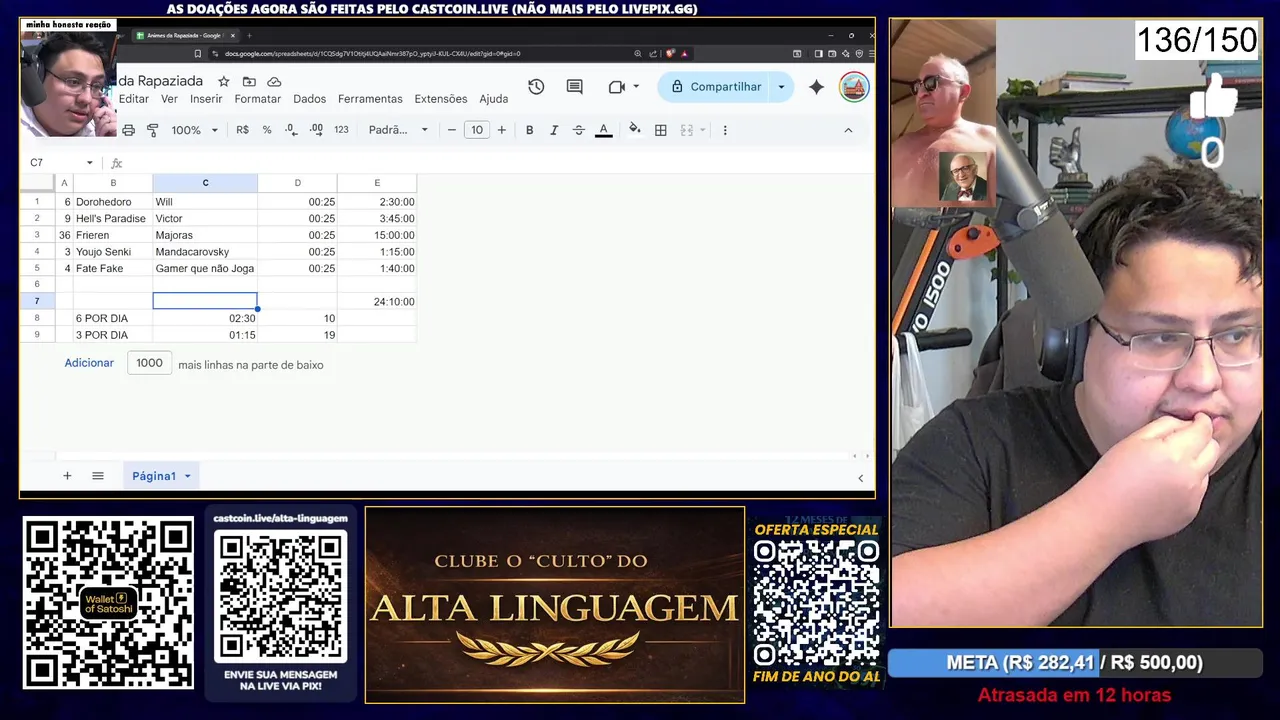Start a video meeting camera icon

616,87
